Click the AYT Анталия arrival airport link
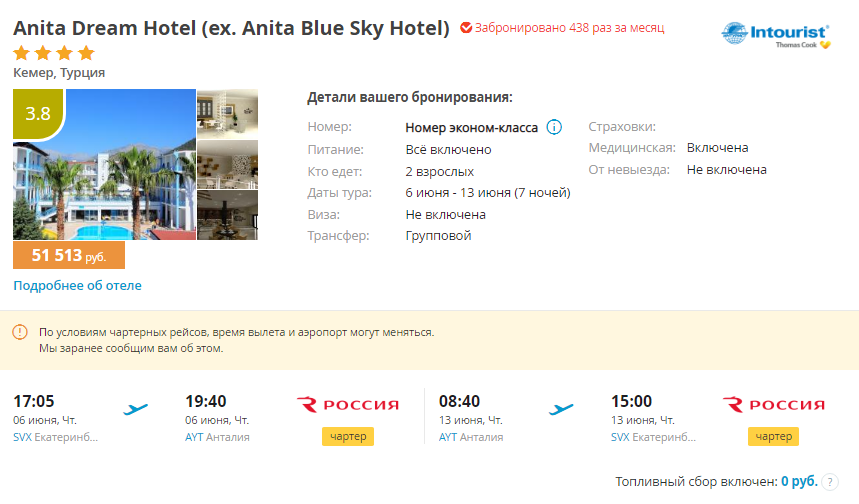 tap(217, 437)
